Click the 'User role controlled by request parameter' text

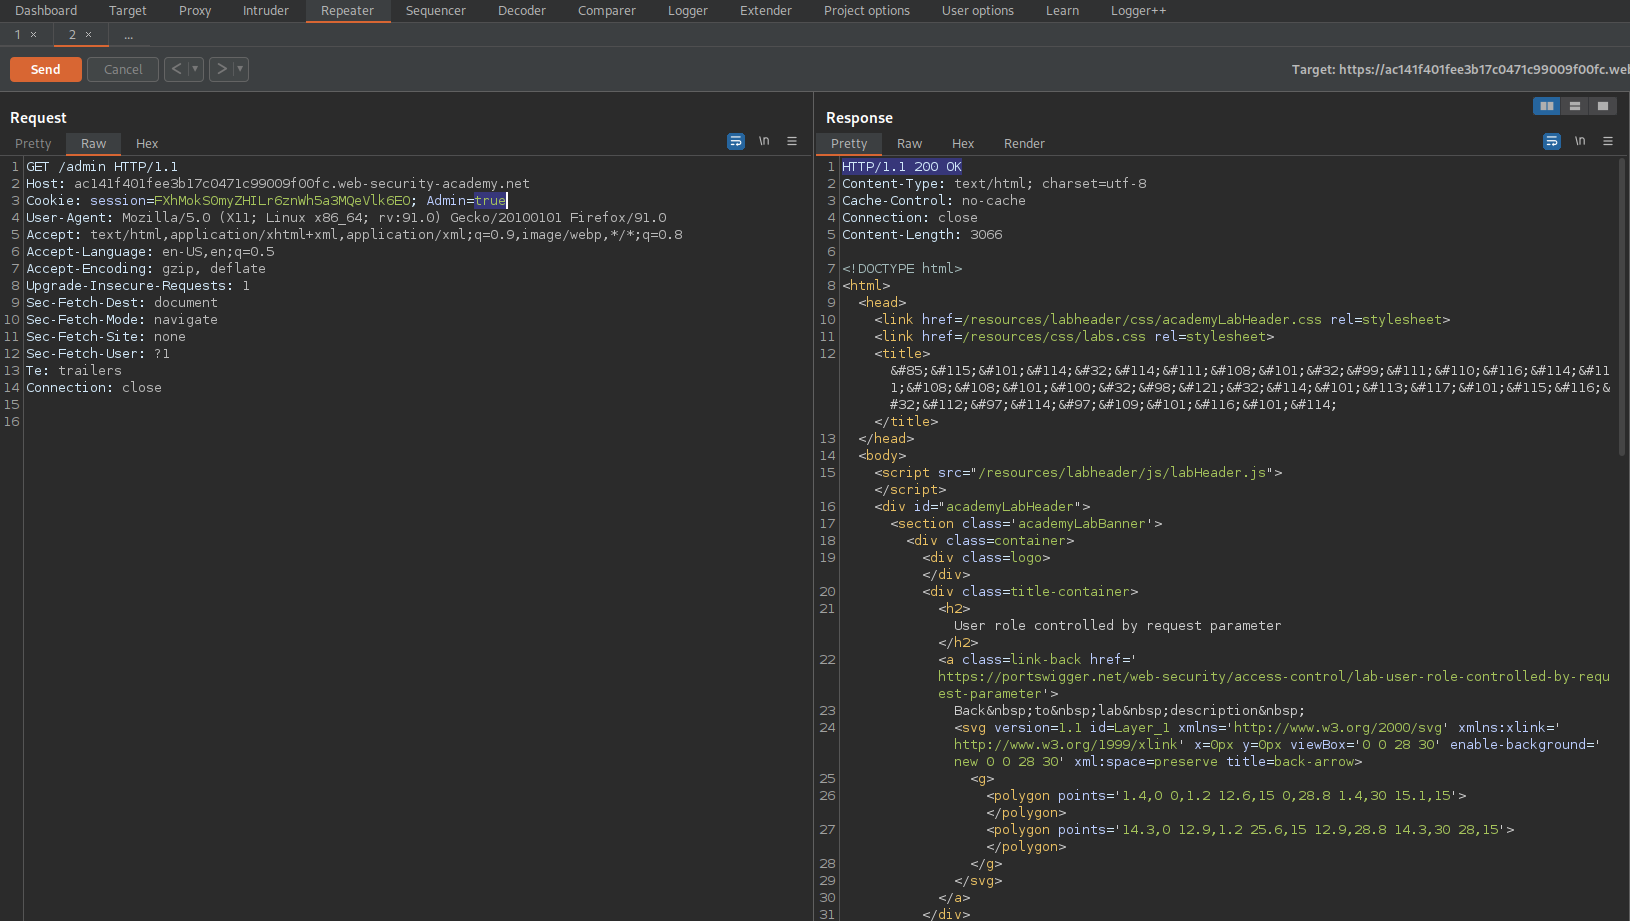(x=1117, y=626)
